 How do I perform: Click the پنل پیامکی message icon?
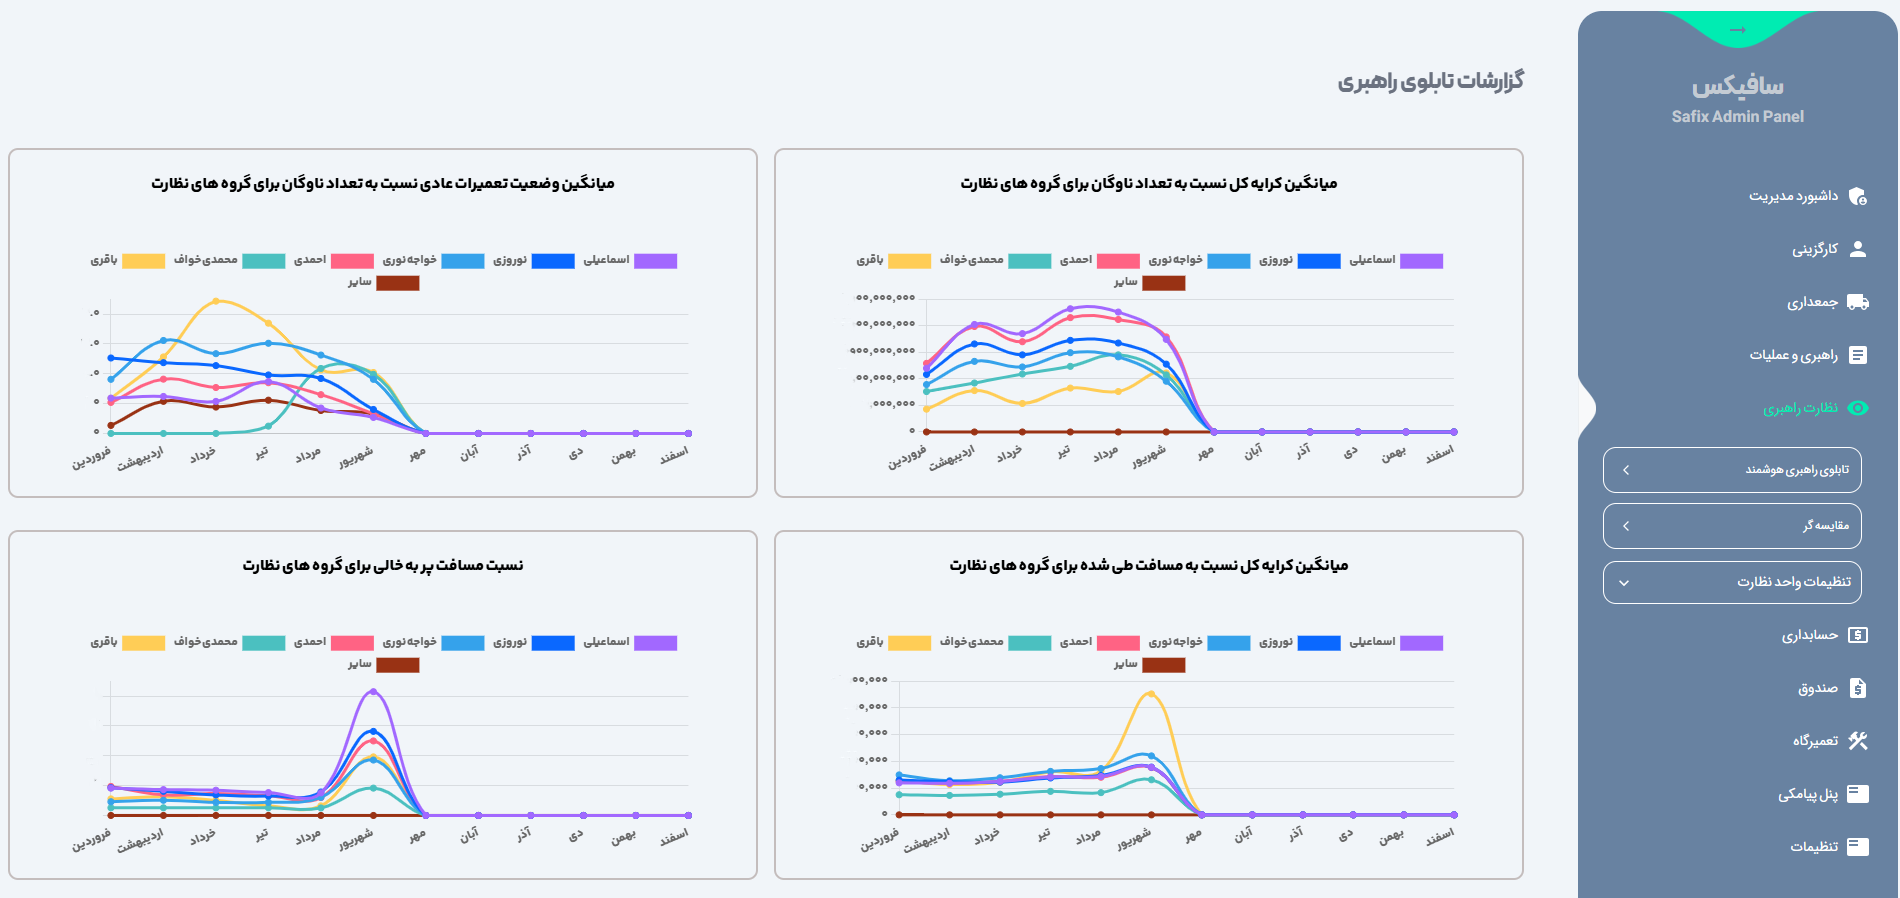[x=1857, y=794]
